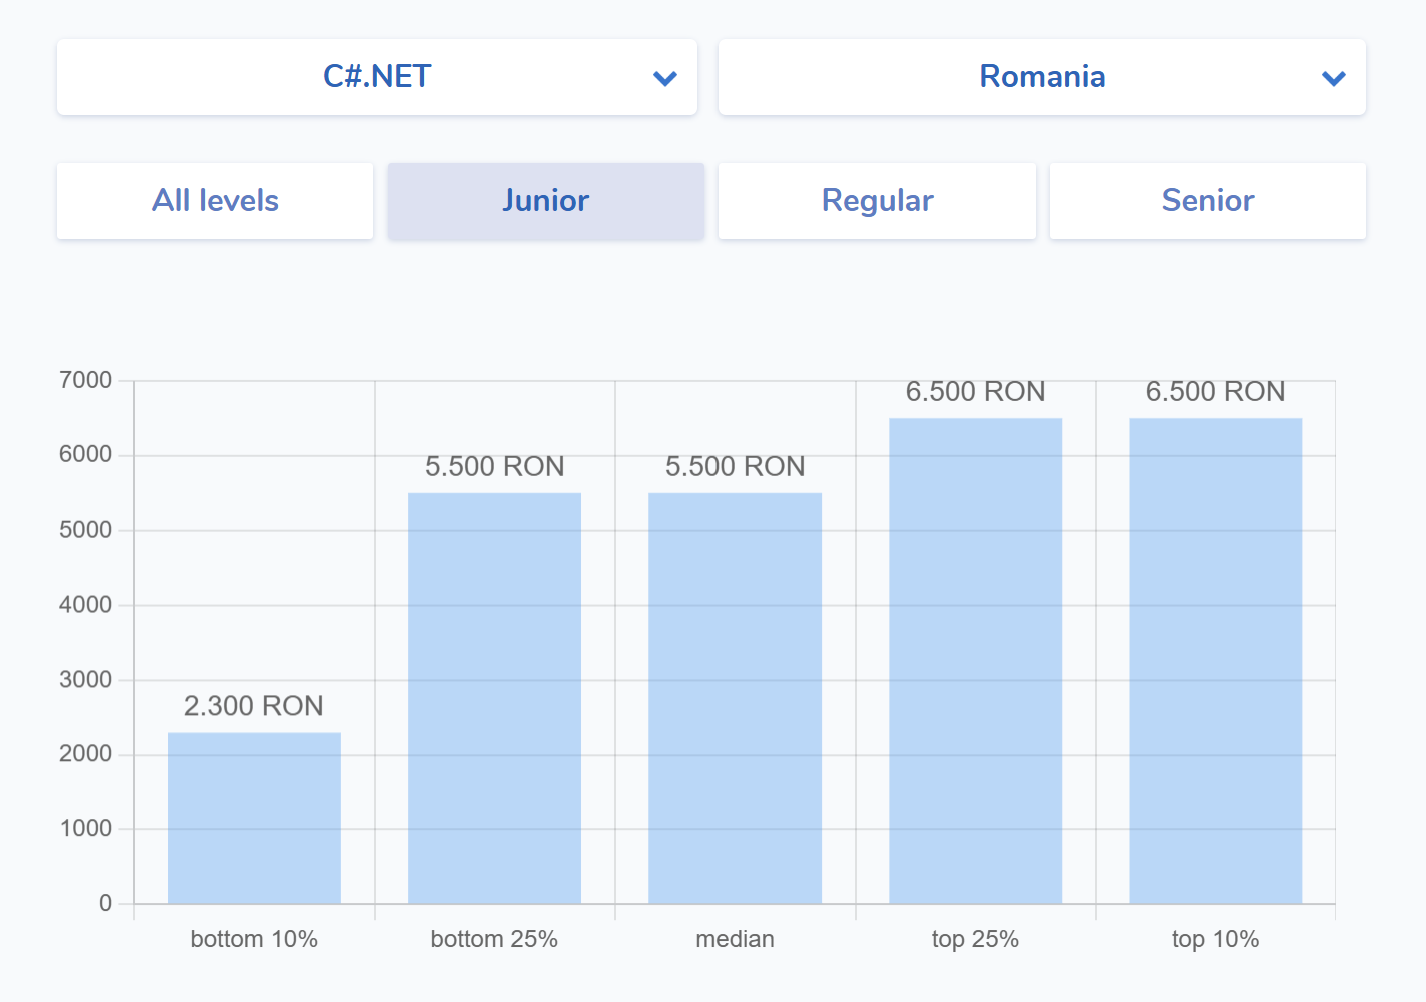Screen dimensions: 1426x1002
Task: Click the top 10% salary bar
Action: click(x=1215, y=660)
